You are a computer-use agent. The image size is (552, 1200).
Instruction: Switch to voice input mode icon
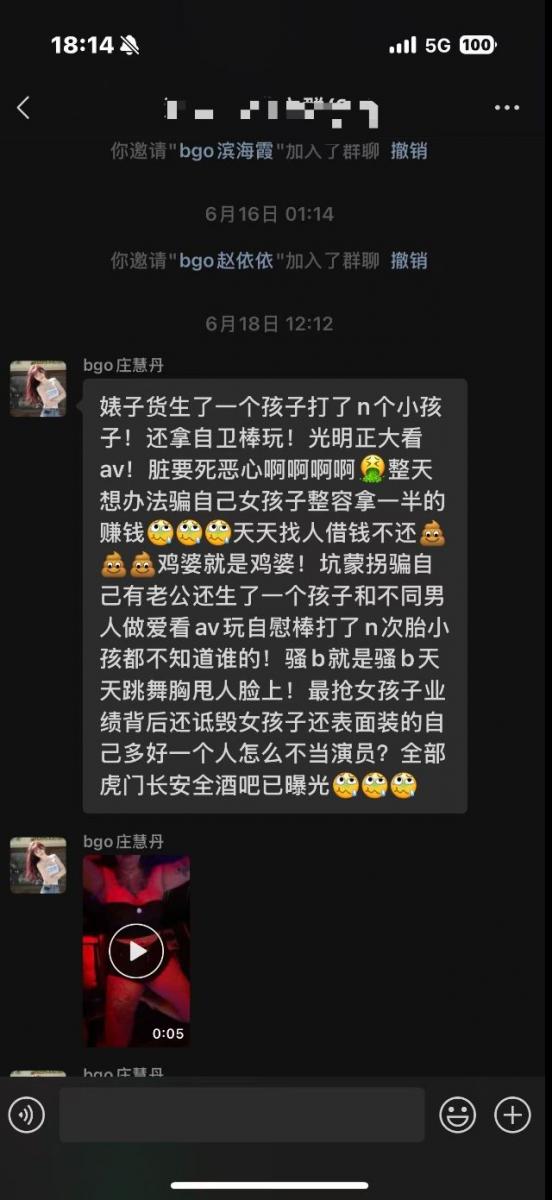point(26,1115)
